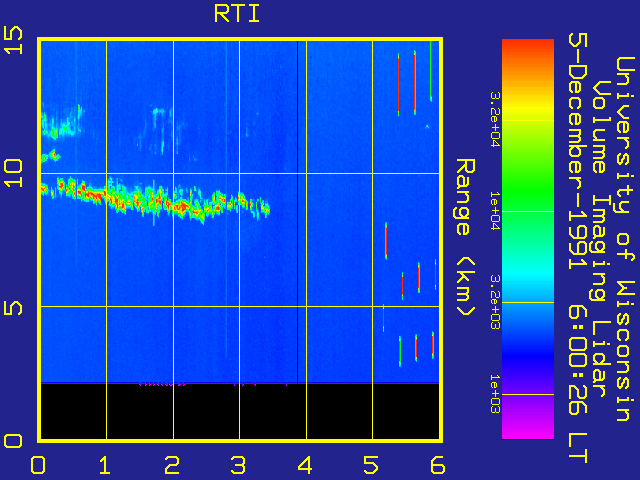The height and width of the screenshot is (480, 640).
Task: Click the bottom axis tick label 6
Action: click(x=438, y=465)
